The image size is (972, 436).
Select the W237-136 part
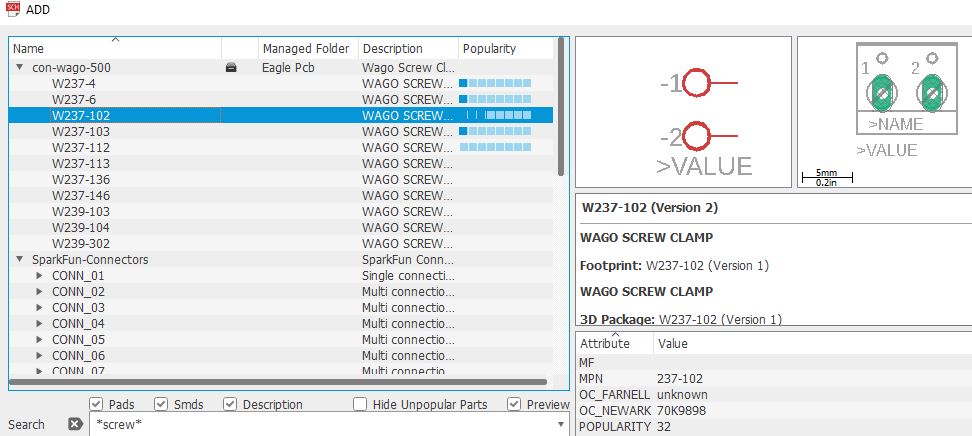(x=81, y=180)
